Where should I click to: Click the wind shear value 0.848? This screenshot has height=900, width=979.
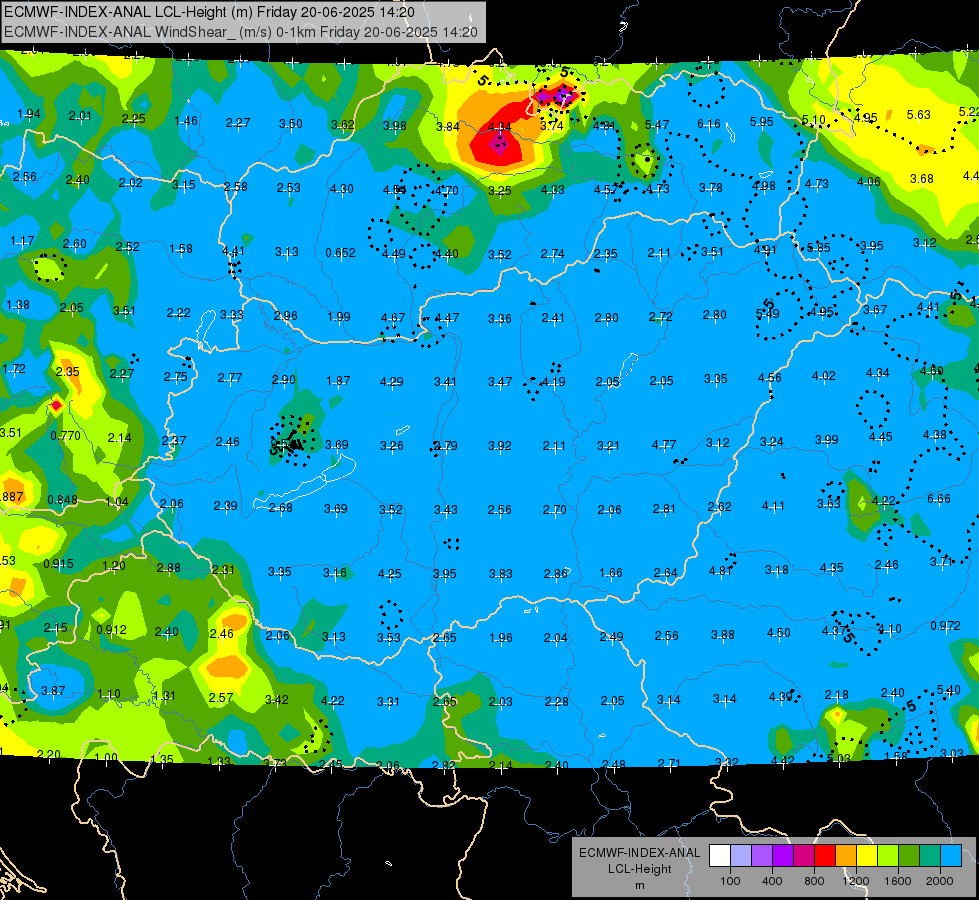(62, 500)
